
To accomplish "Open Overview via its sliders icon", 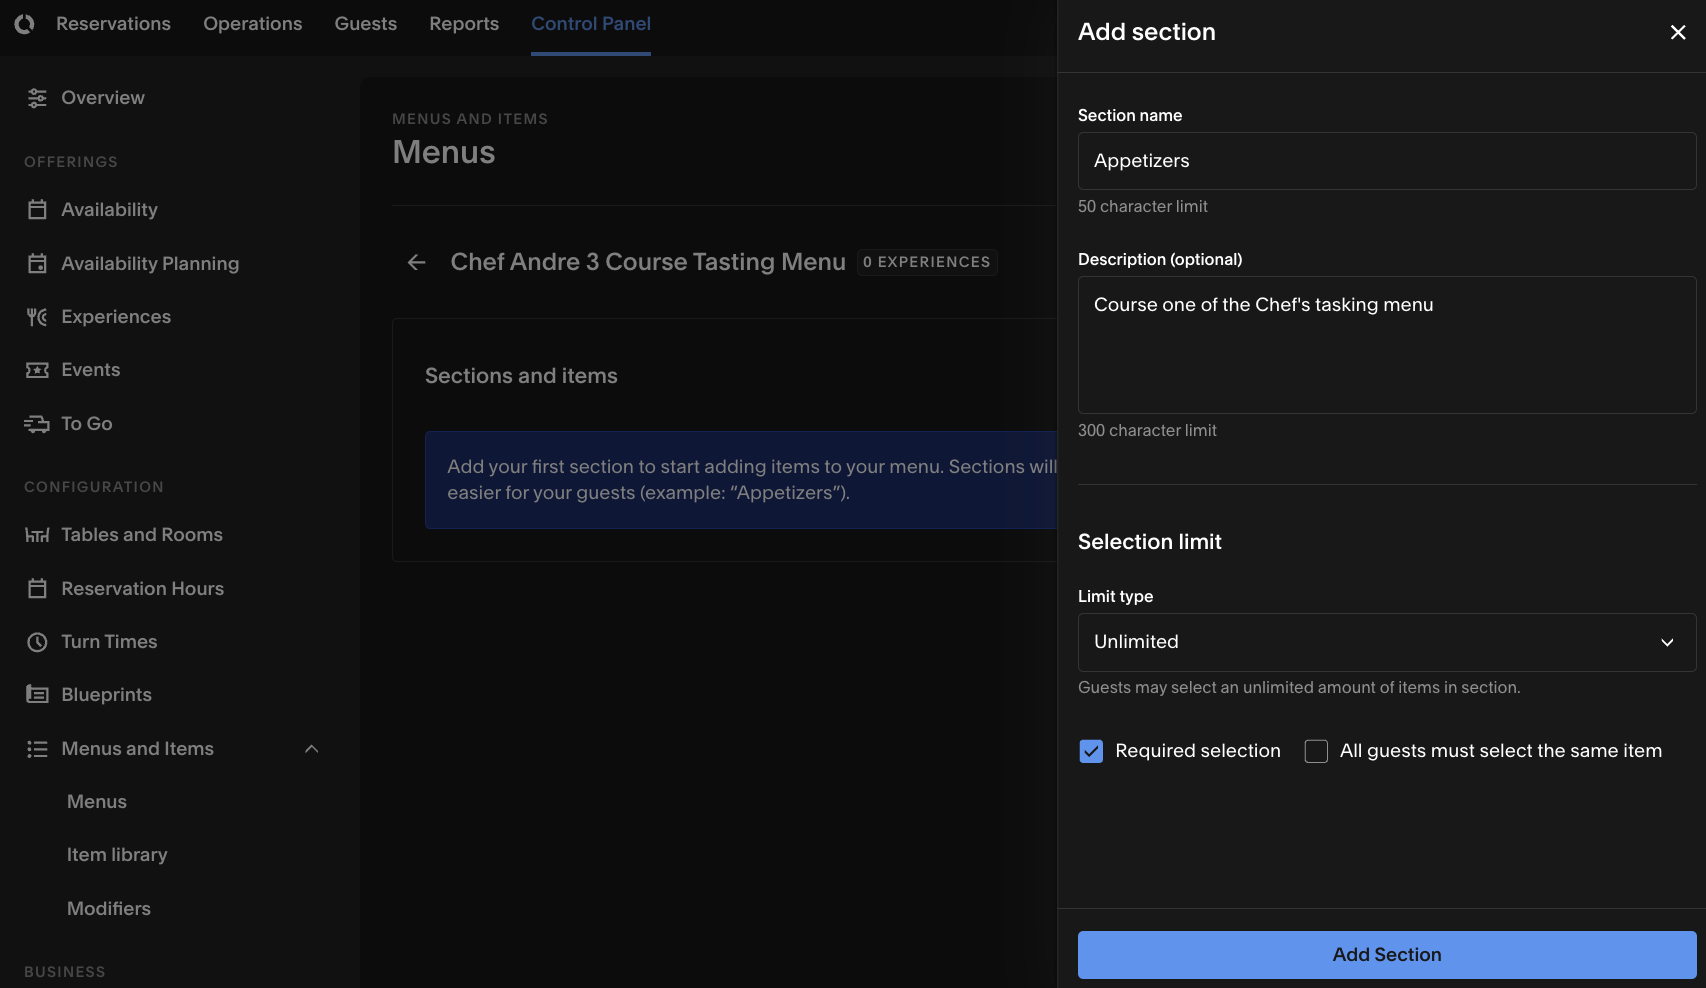I will tap(37, 98).
